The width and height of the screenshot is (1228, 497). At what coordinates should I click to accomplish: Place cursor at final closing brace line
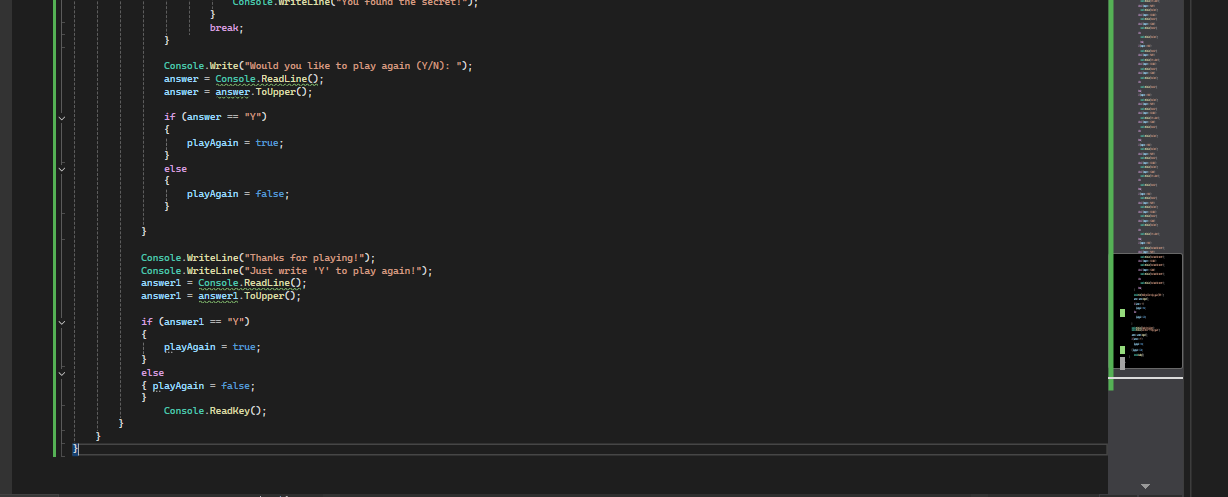(x=590, y=449)
